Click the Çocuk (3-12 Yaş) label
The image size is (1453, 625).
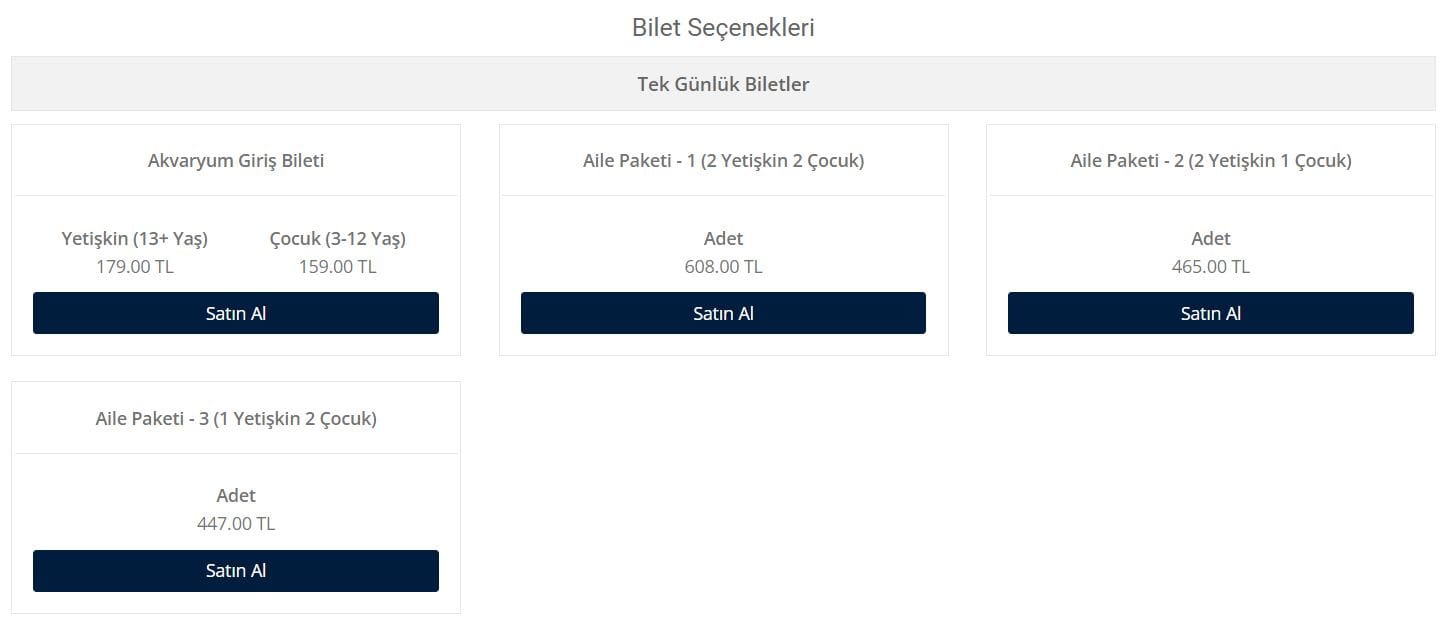point(338,238)
